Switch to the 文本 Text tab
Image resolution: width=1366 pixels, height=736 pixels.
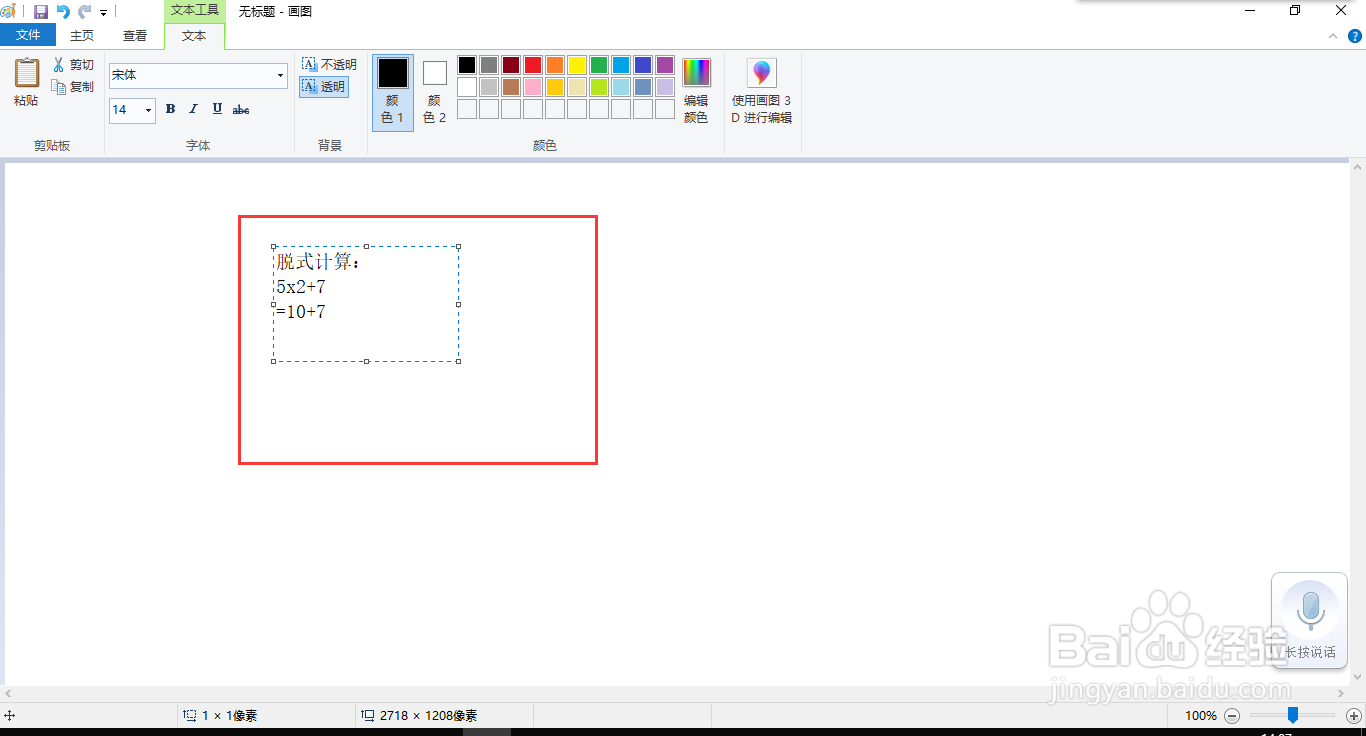click(x=194, y=35)
